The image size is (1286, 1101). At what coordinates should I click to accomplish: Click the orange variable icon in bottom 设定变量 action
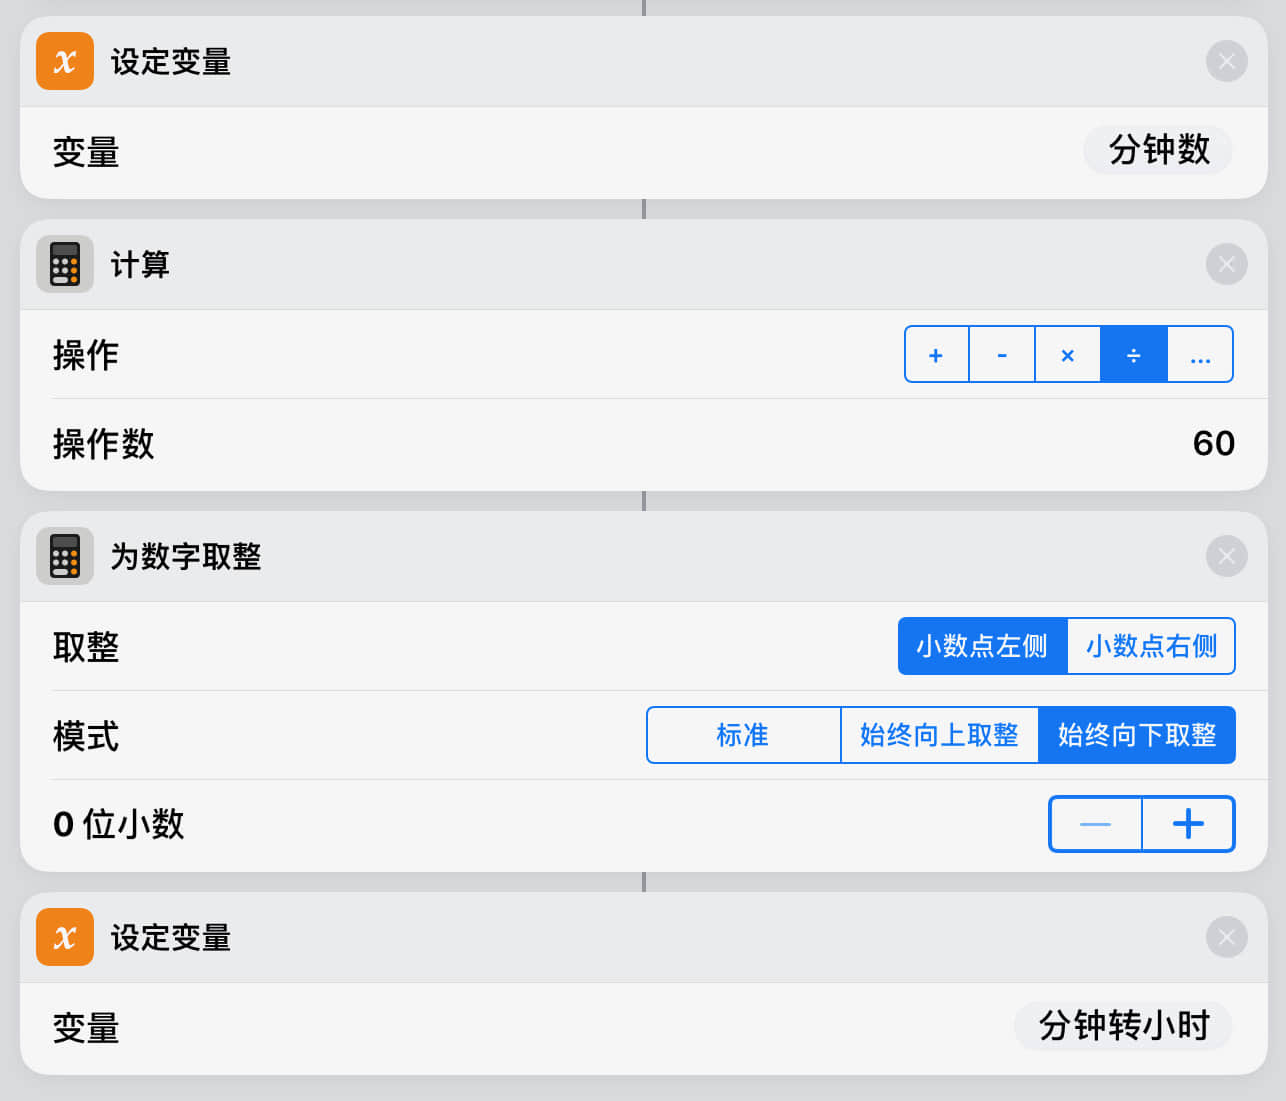pyautogui.click(x=65, y=937)
